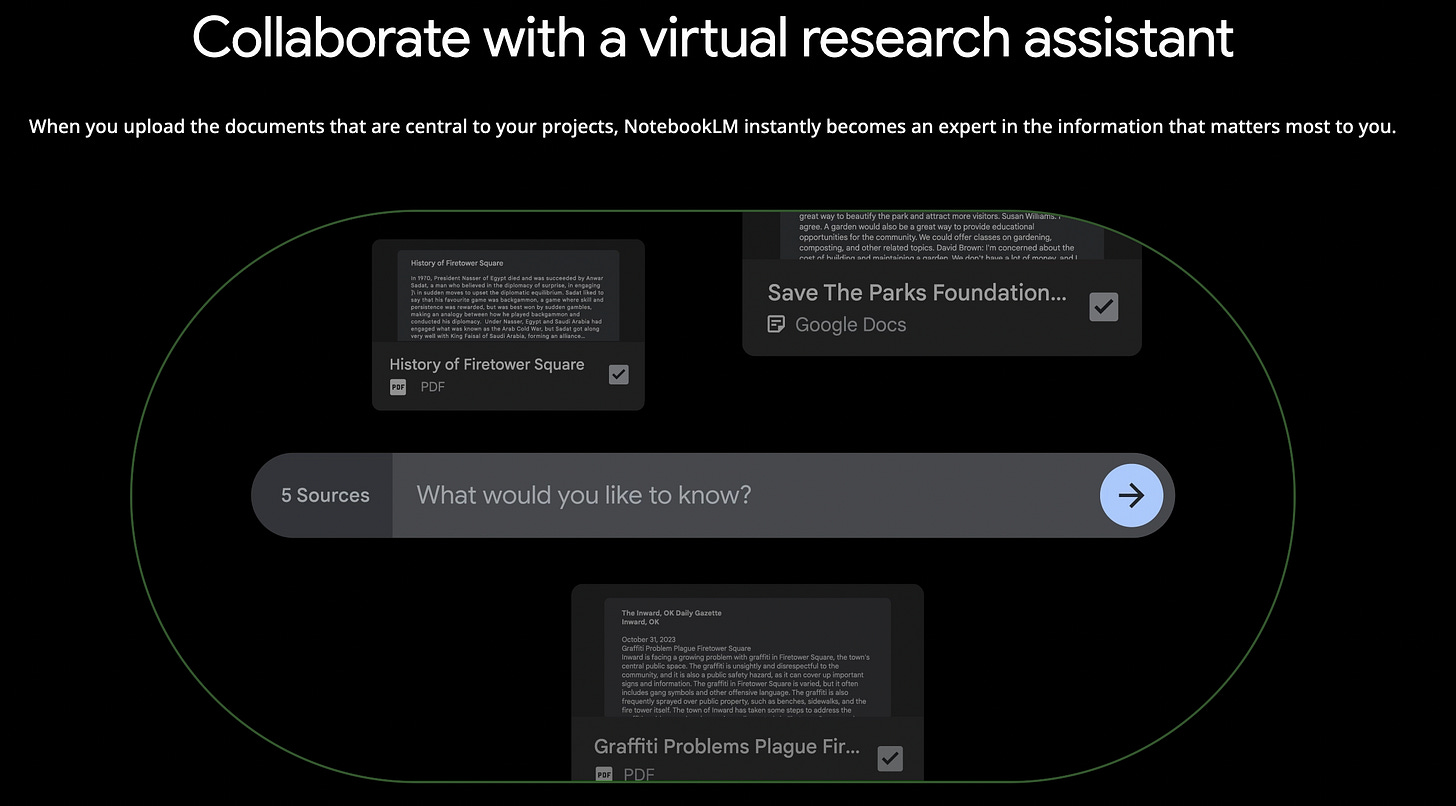1456x806 pixels.
Task: Select the 'Graffiti Problems Plague Fir...' card title
Action: (727, 746)
